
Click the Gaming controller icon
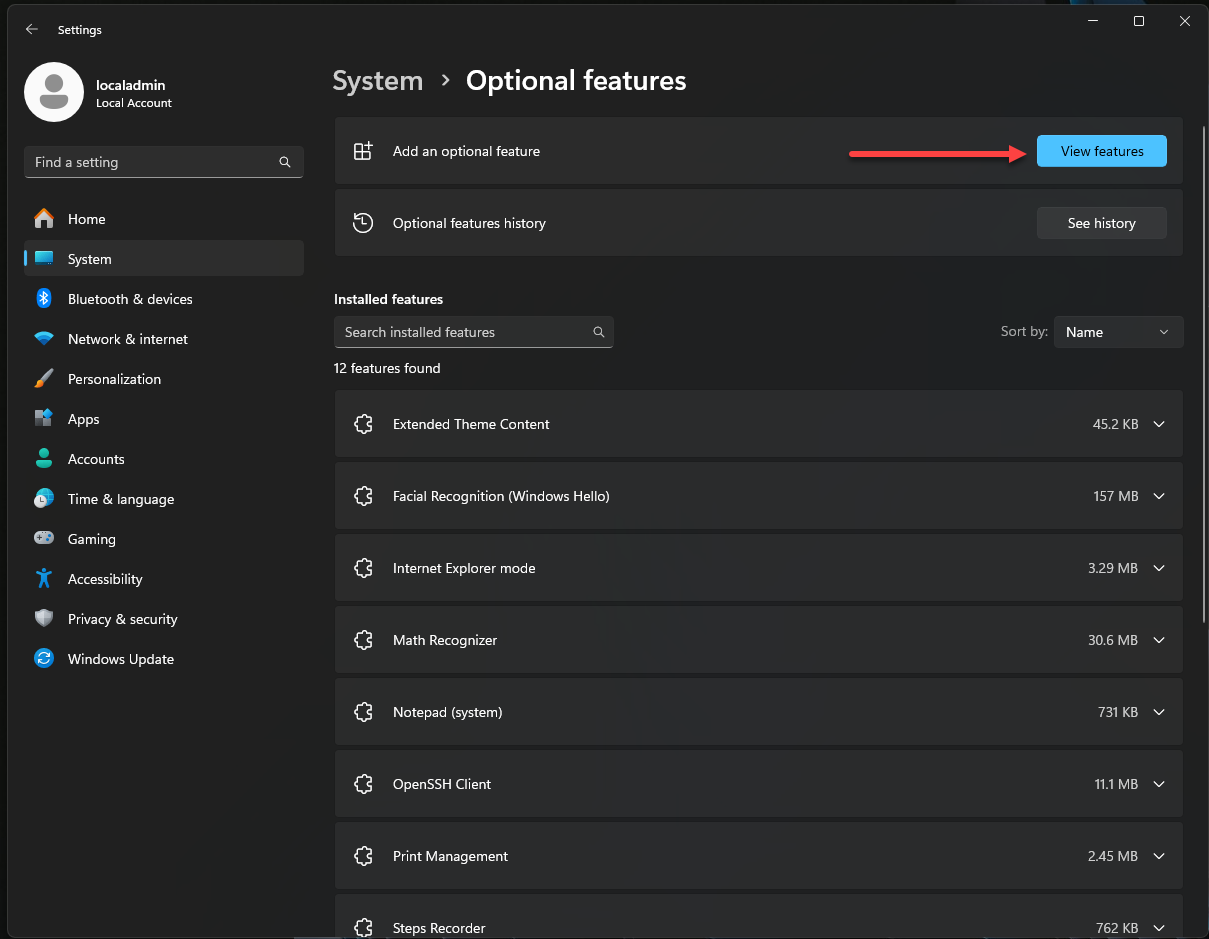point(44,539)
